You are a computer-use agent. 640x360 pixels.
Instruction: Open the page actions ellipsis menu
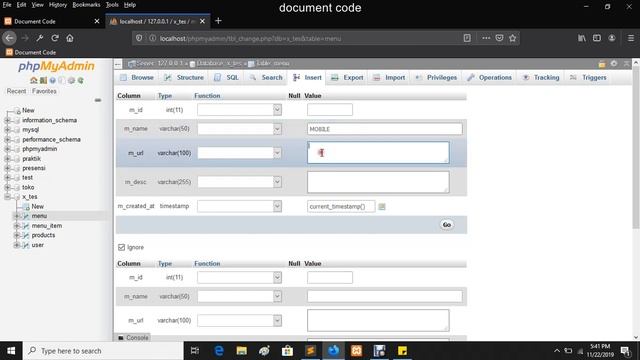point(486,38)
